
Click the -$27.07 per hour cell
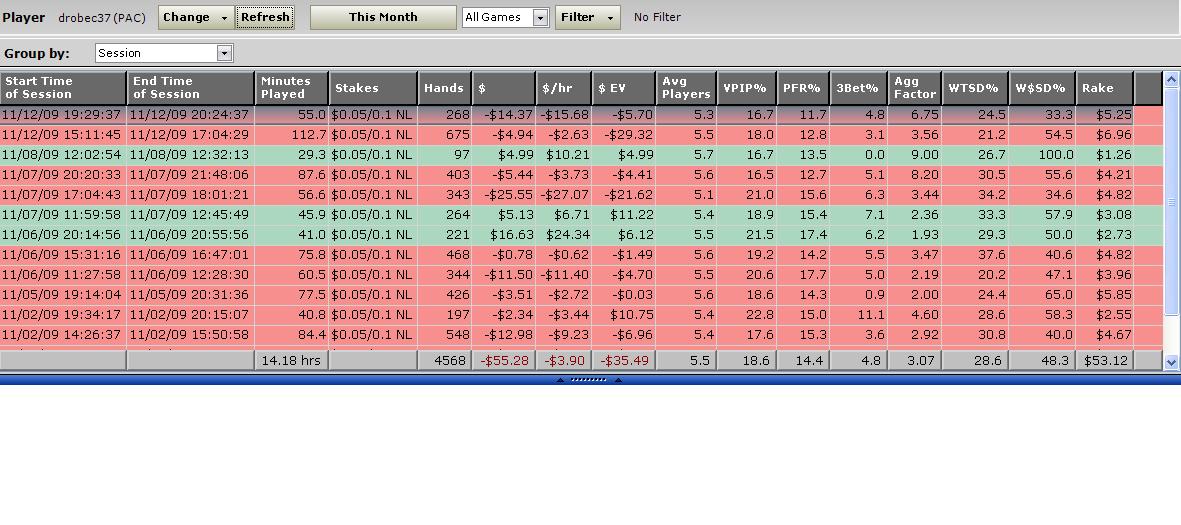point(563,194)
